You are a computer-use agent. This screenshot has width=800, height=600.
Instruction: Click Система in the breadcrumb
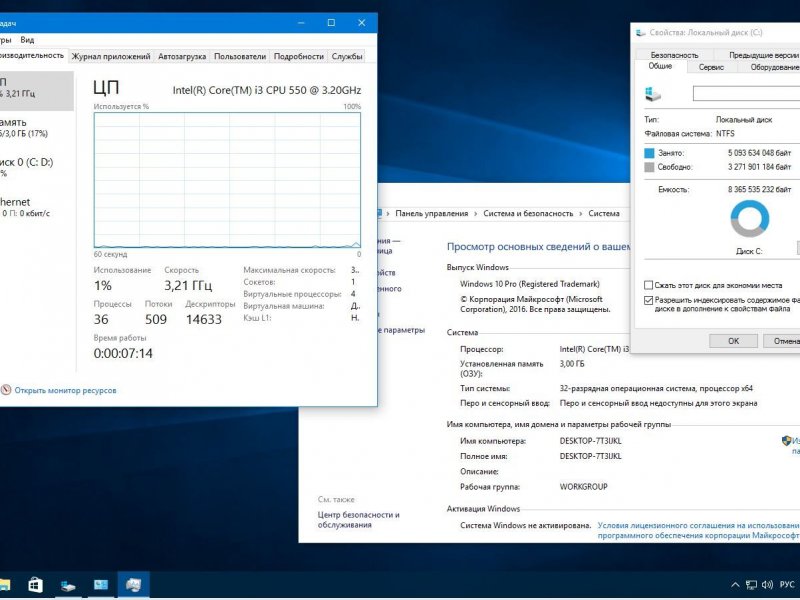604,213
